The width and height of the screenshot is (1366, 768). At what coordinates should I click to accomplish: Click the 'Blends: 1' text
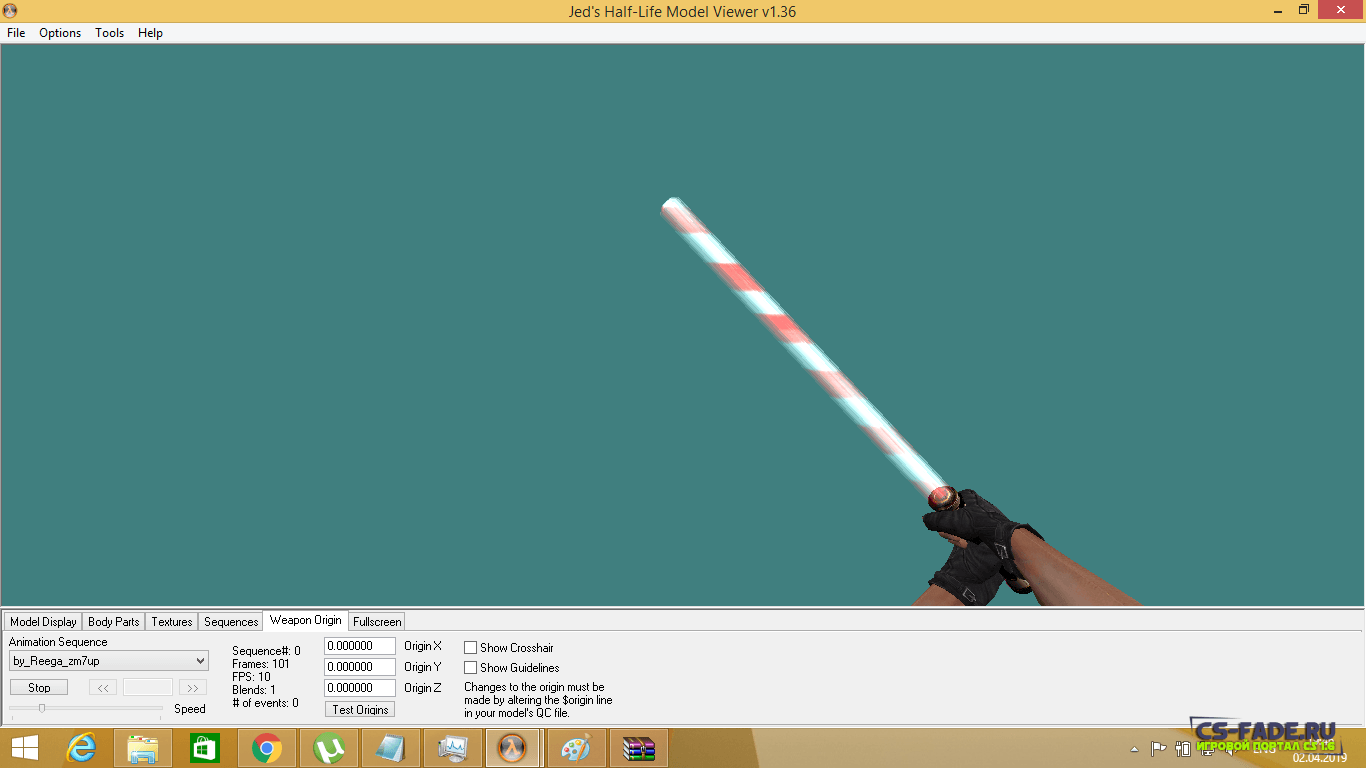254,690
